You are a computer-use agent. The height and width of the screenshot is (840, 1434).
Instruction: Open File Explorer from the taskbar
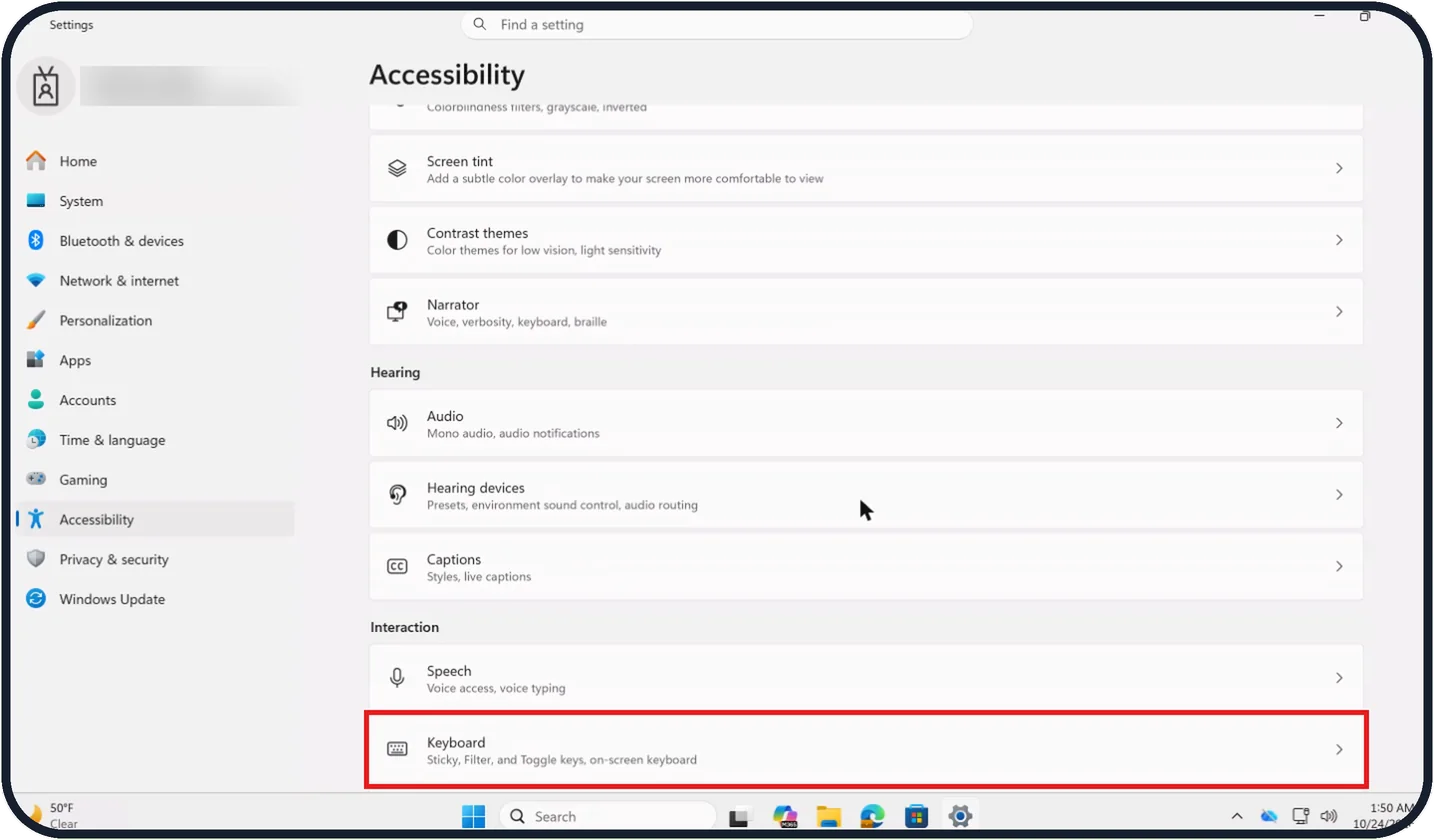828,816
